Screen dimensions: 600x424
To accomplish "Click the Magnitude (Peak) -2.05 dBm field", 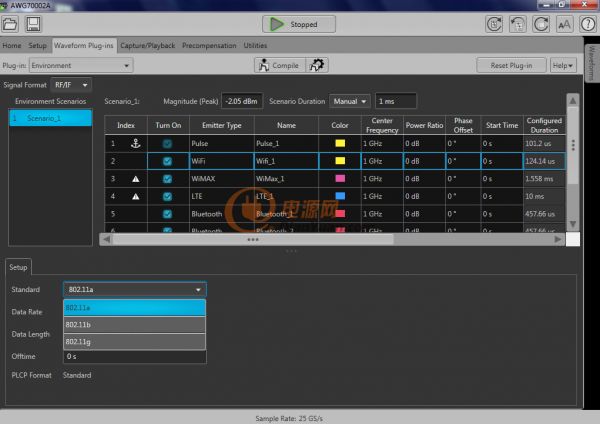I will (242, 101).
